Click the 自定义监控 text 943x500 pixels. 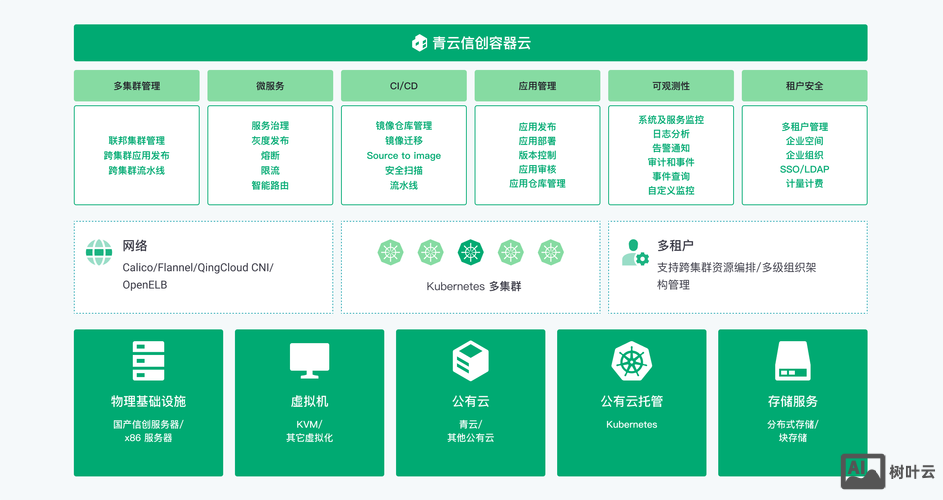click(671, 190)
